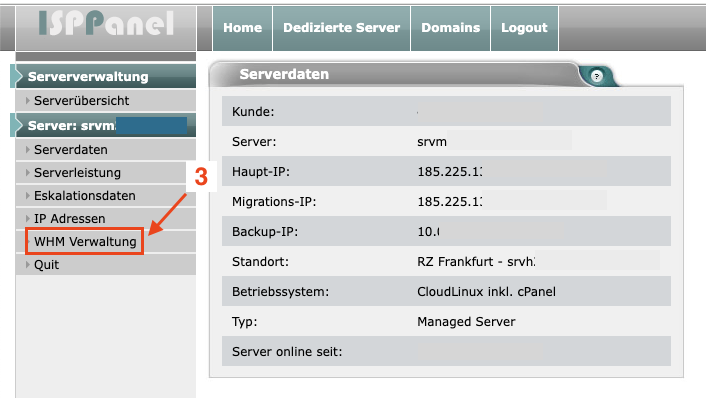This screenshot has width=706, height=398.
Task: Open the Dedizierte Server tab
Action: point(342,28)
